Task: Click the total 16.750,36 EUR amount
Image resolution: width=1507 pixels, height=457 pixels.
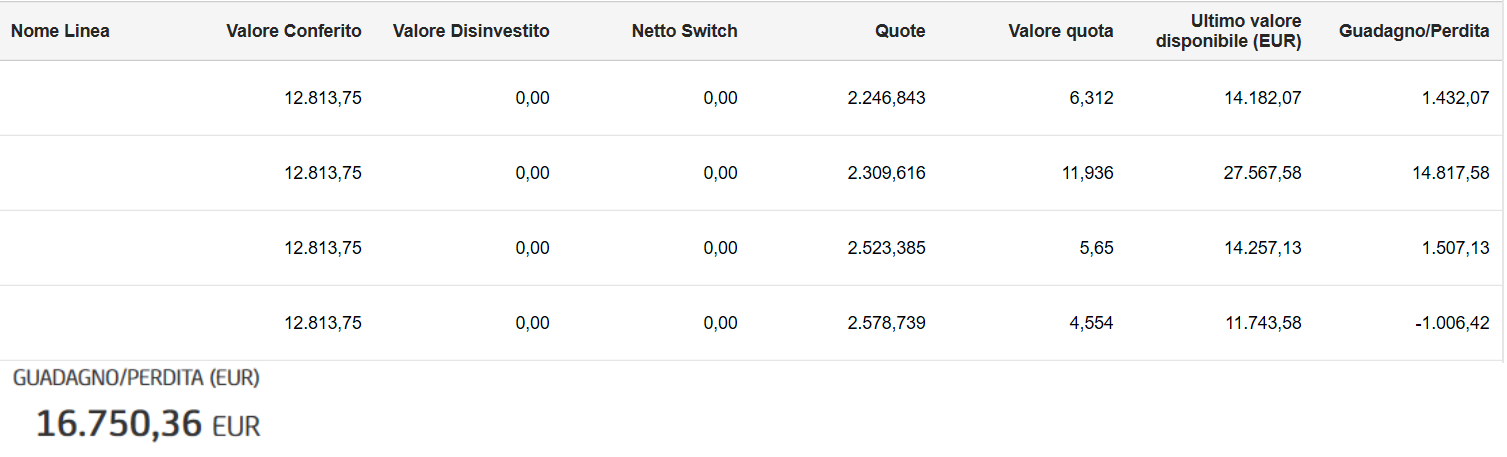Action: click(x=148, y=425)
